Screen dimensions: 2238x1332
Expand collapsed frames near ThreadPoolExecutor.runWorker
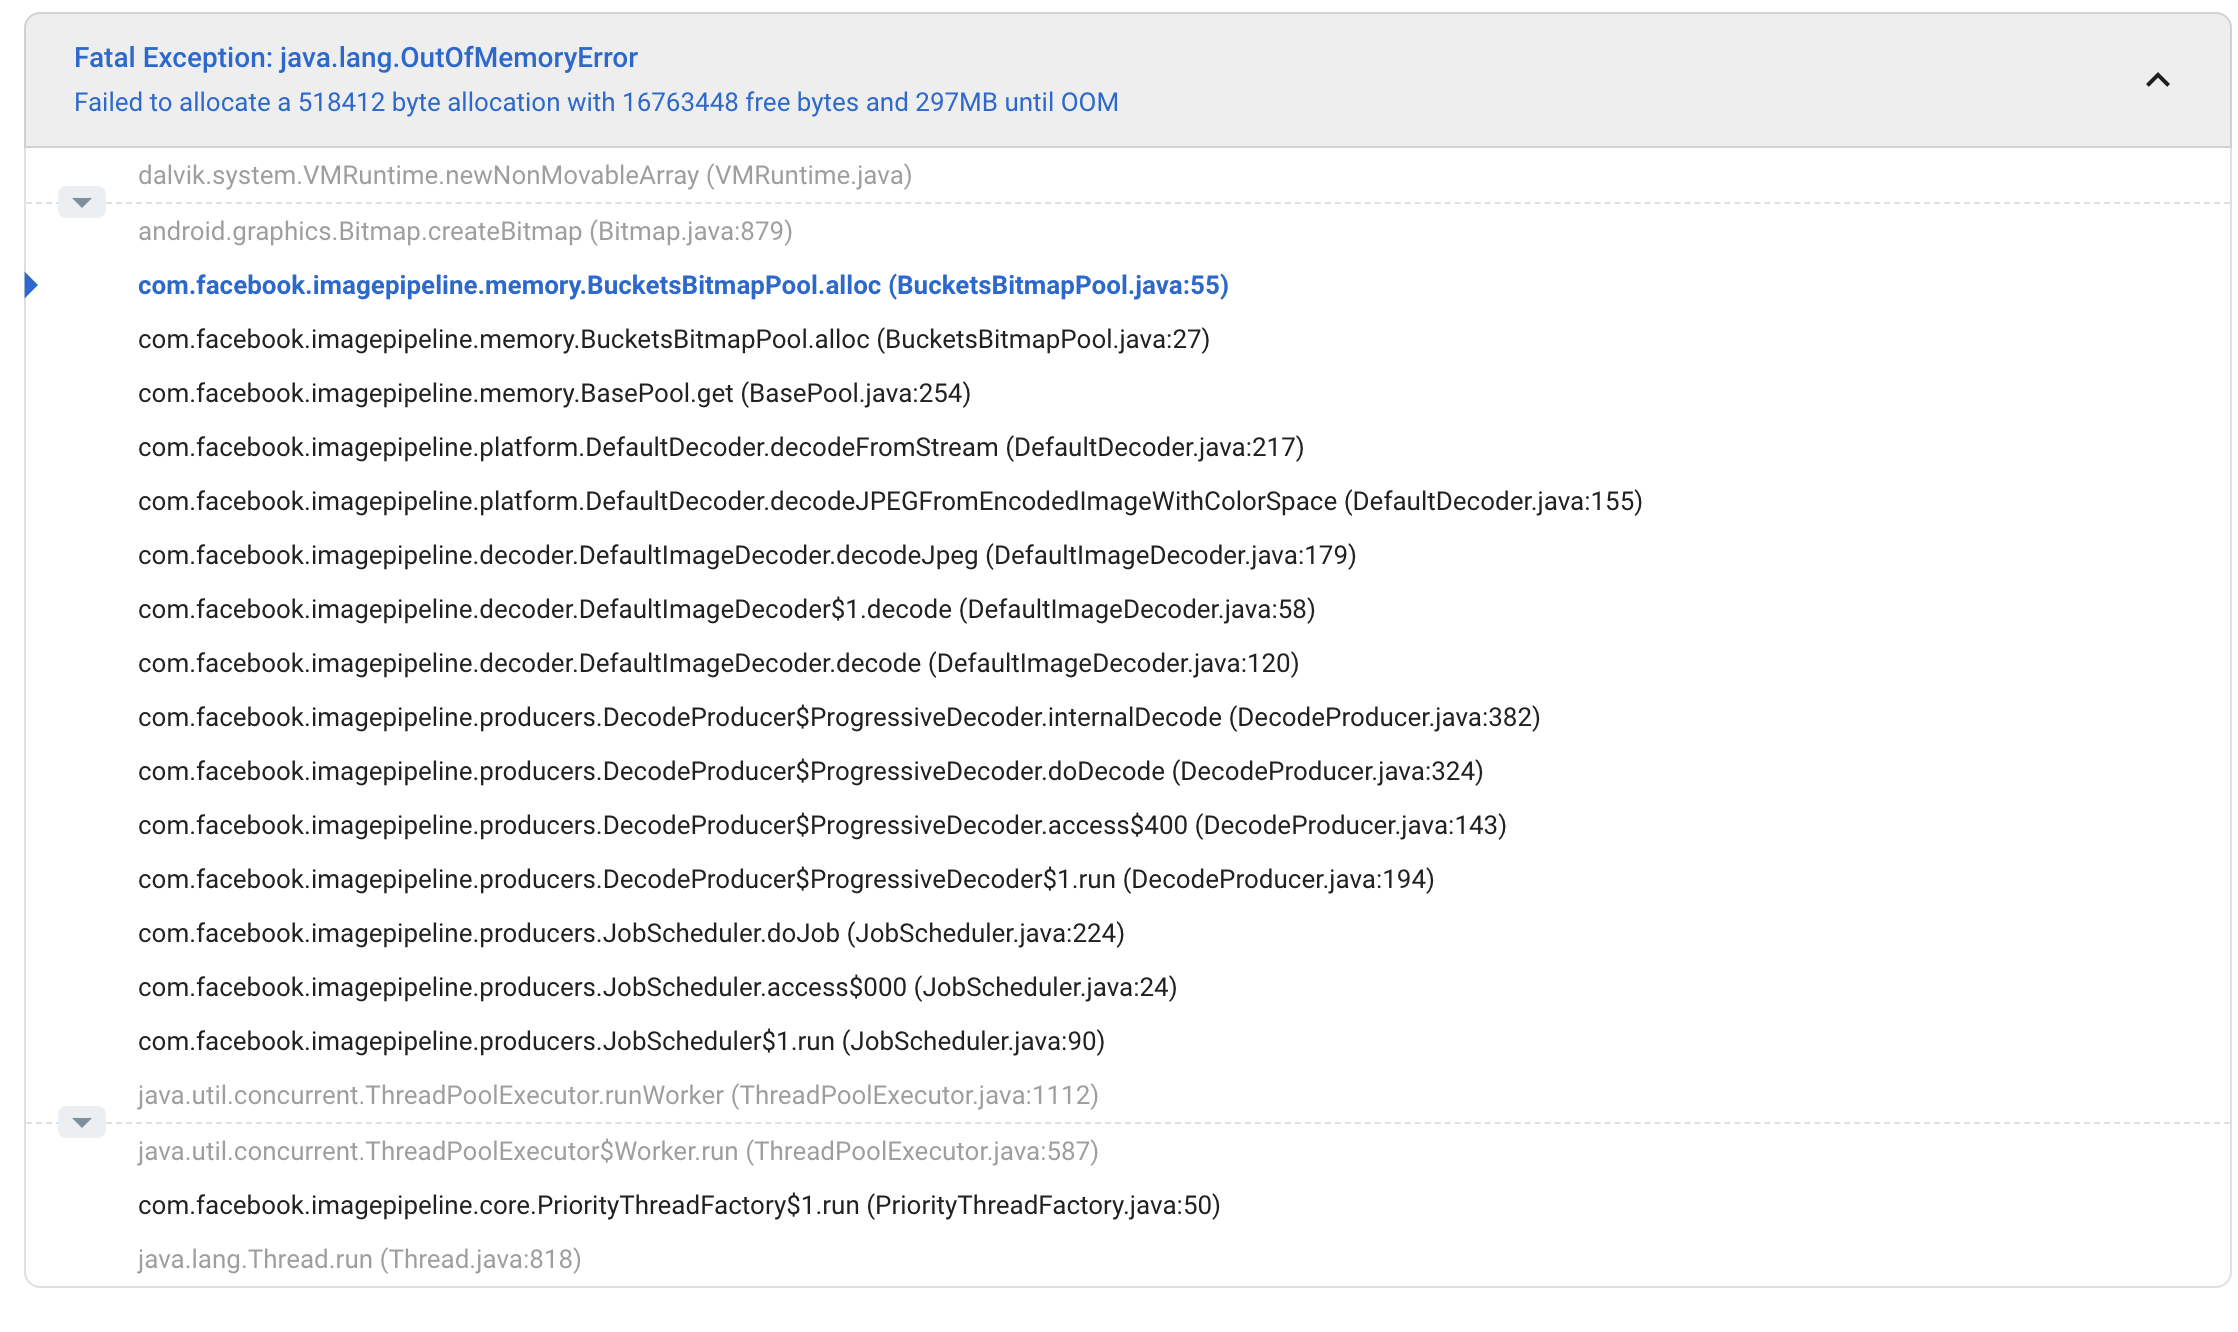pos(81,1122)
